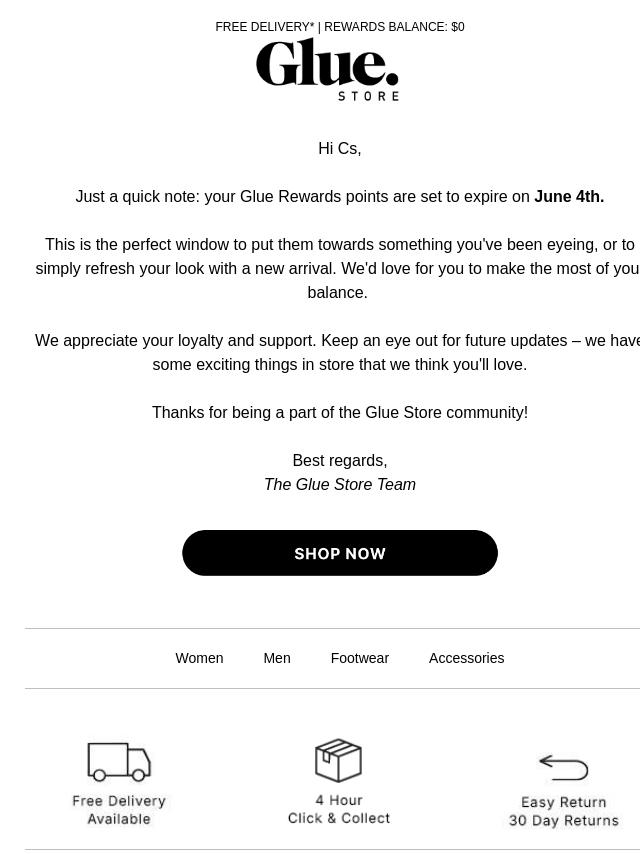Screen dimensions: 640x854
Task: Click the REWARDS BALANCE $0 text
Action: (x=394, y=27)
